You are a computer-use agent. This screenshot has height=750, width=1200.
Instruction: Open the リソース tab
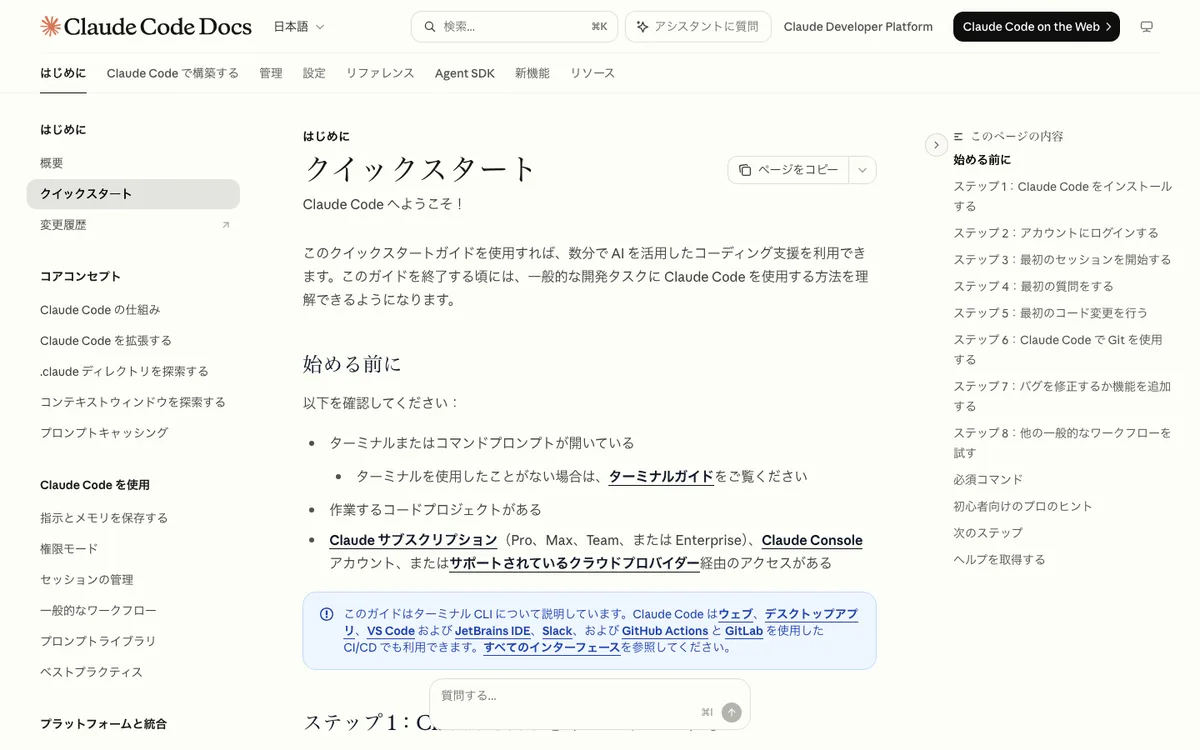point(593,73)
